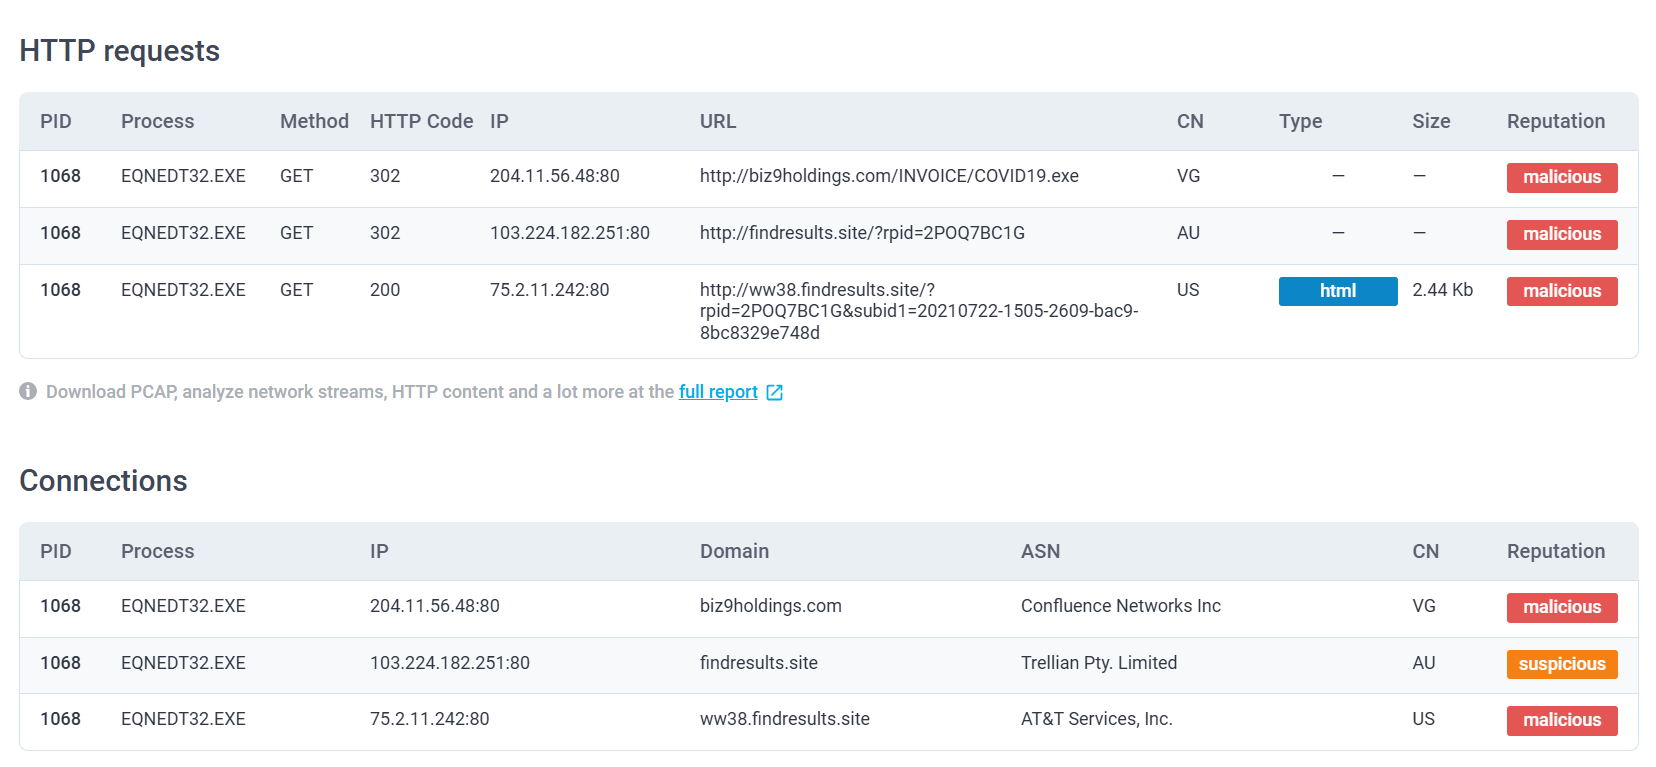Click the Method column header
The height and width of the screenshot is (767, 1656).
314,121
